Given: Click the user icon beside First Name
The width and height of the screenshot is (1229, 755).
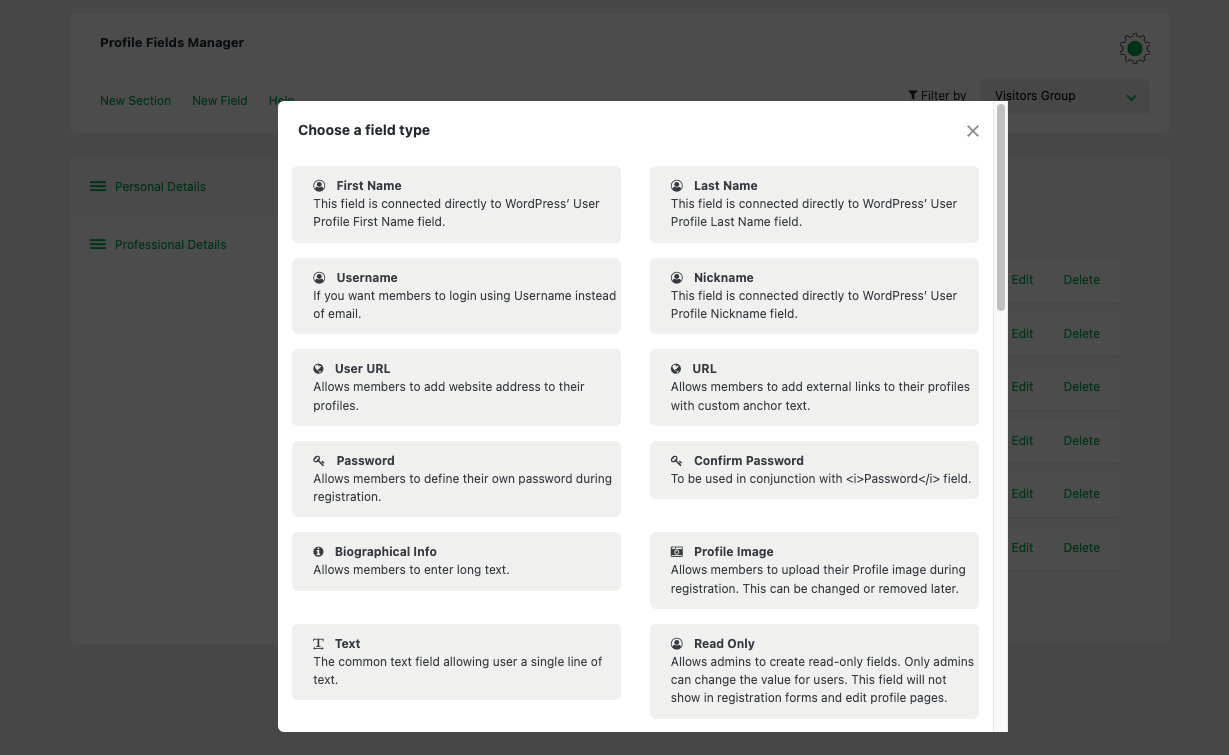Looking at the screenshot, I should click(319, 186).
